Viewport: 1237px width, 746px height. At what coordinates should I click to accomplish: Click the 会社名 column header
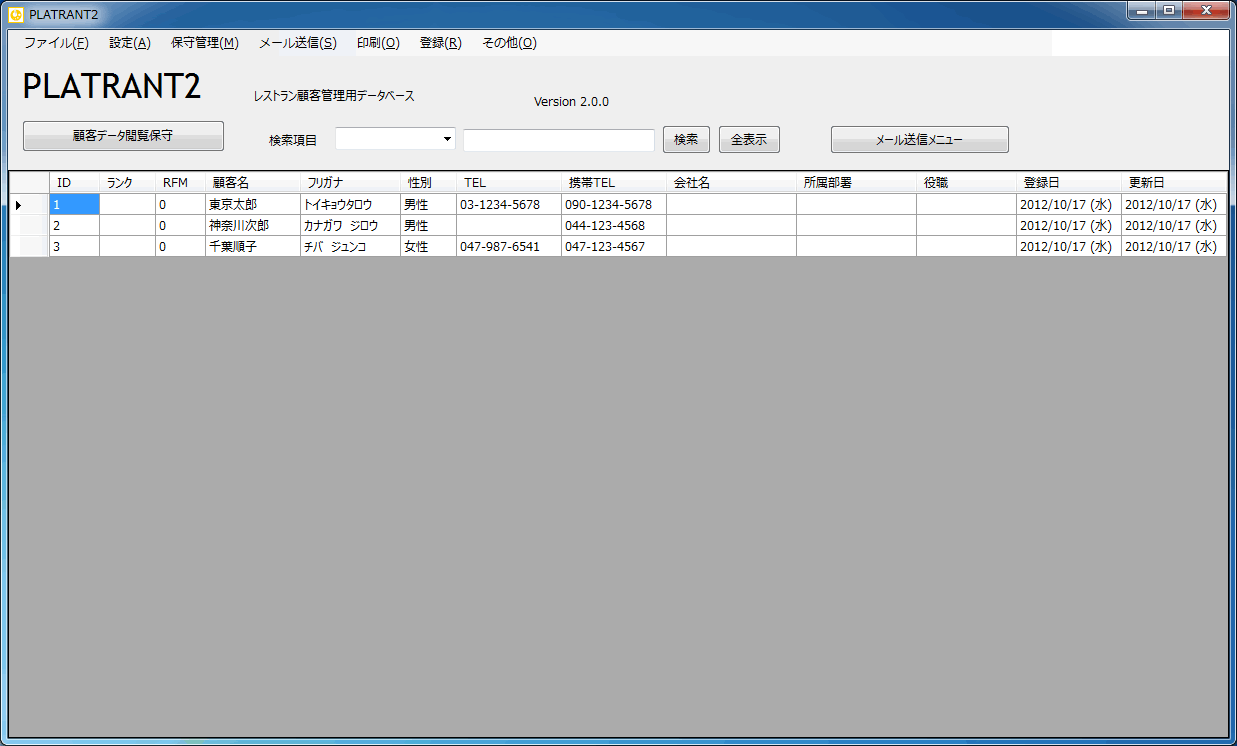coord(731,183)
